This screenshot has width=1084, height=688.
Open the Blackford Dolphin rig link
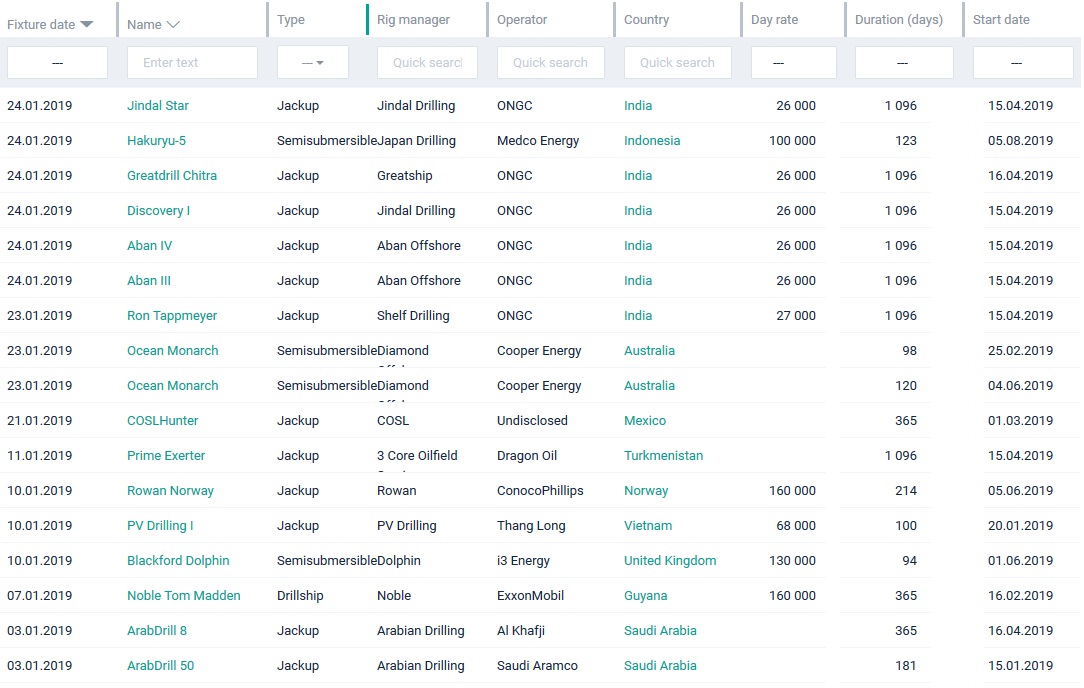point(178,561)
